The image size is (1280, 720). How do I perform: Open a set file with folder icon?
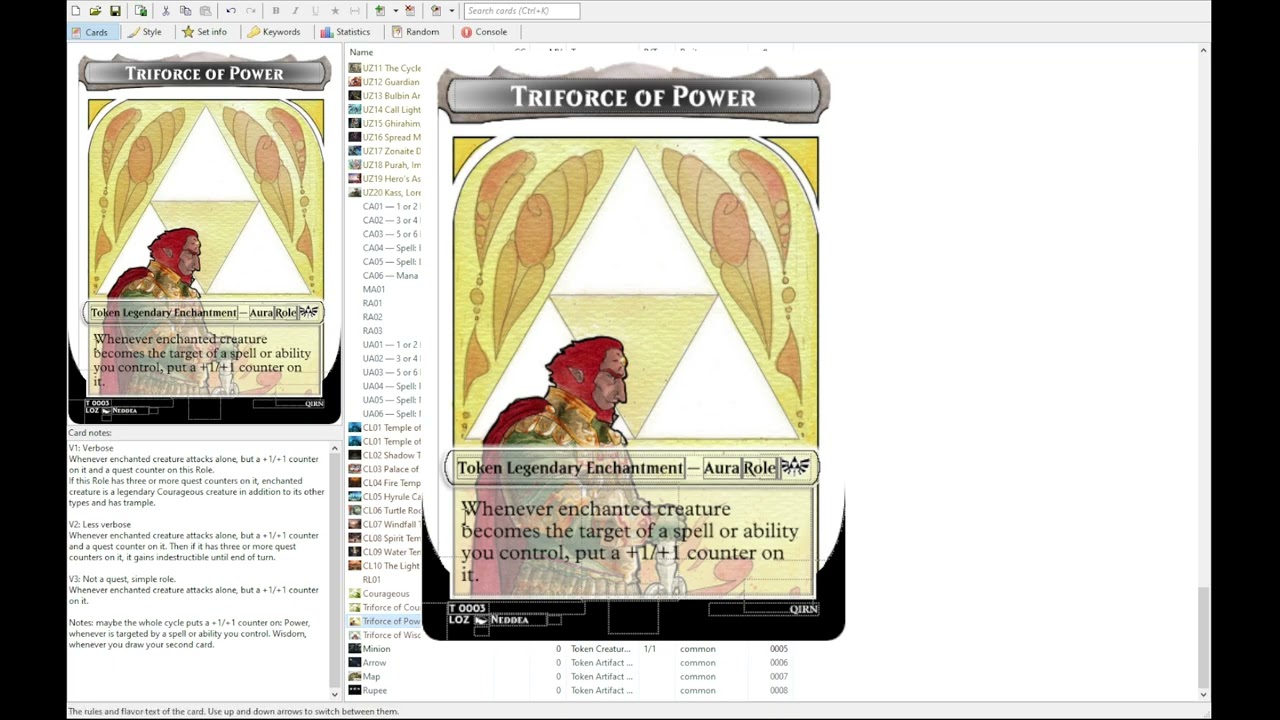(95, 11)
